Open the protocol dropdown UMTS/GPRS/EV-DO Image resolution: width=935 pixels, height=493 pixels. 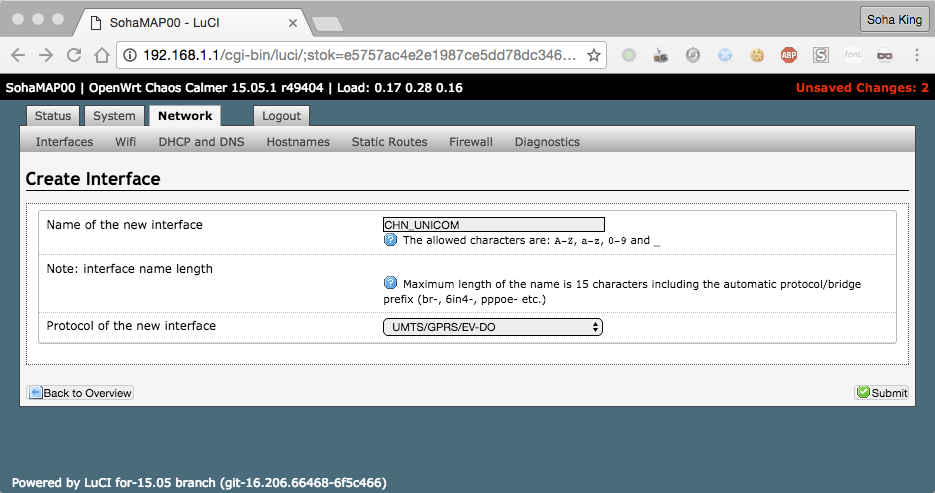coord(493,327)
